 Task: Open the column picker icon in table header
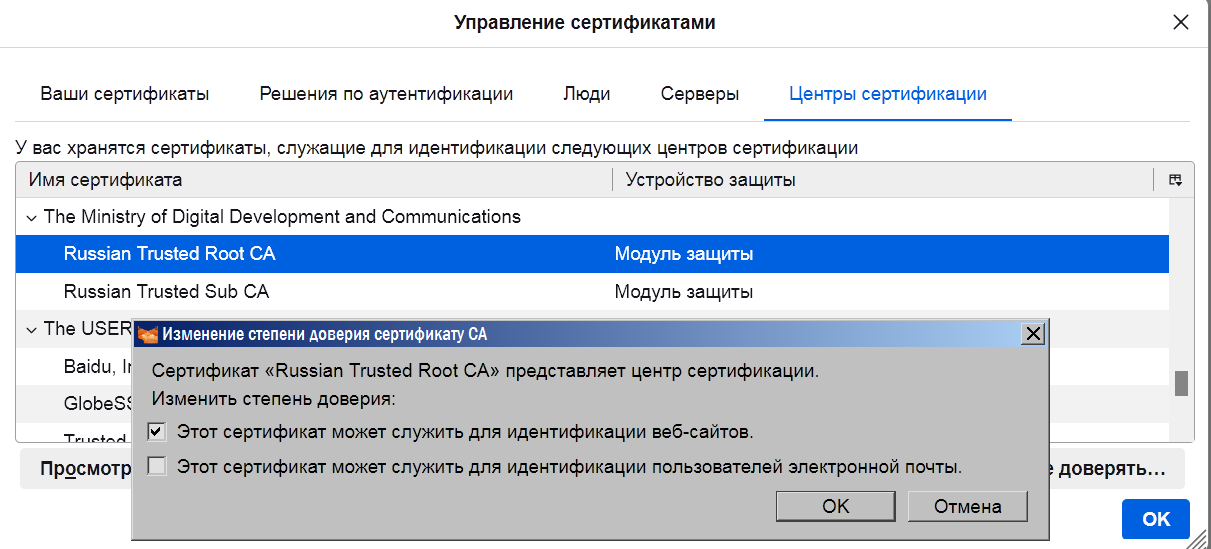pyautogui.click(x=1176, y=180)
